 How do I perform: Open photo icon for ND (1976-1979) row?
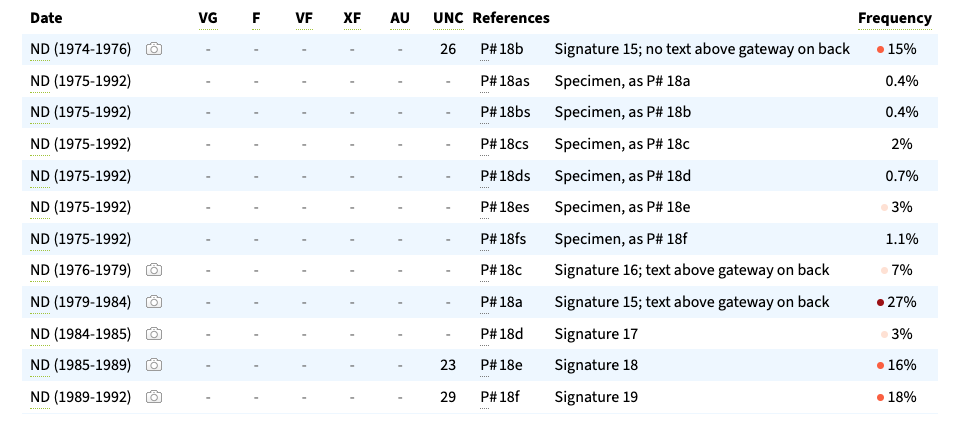click(x=154, y=270)
